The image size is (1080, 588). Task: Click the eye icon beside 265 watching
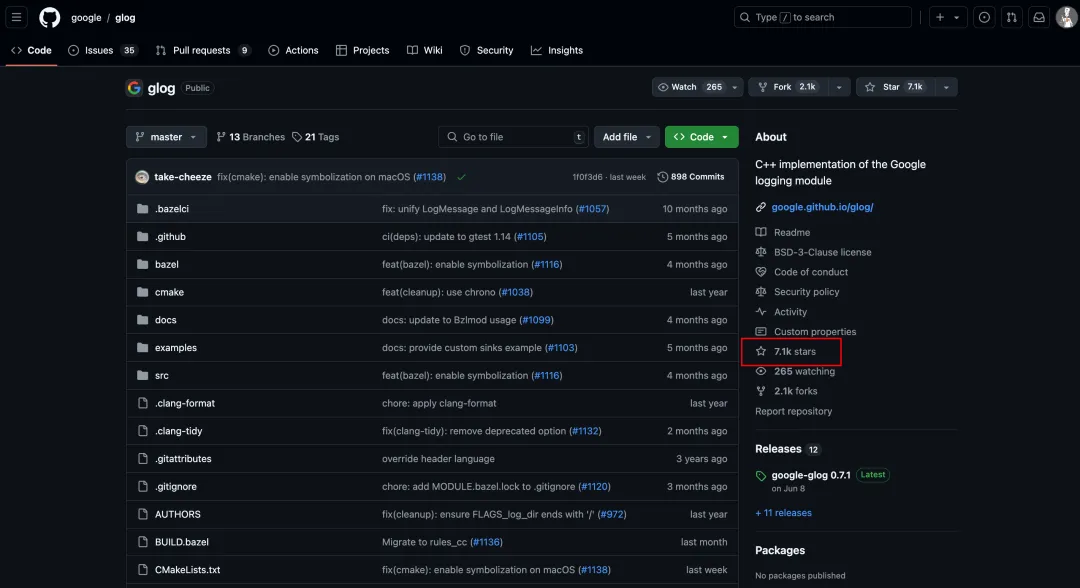click(760, 371)
